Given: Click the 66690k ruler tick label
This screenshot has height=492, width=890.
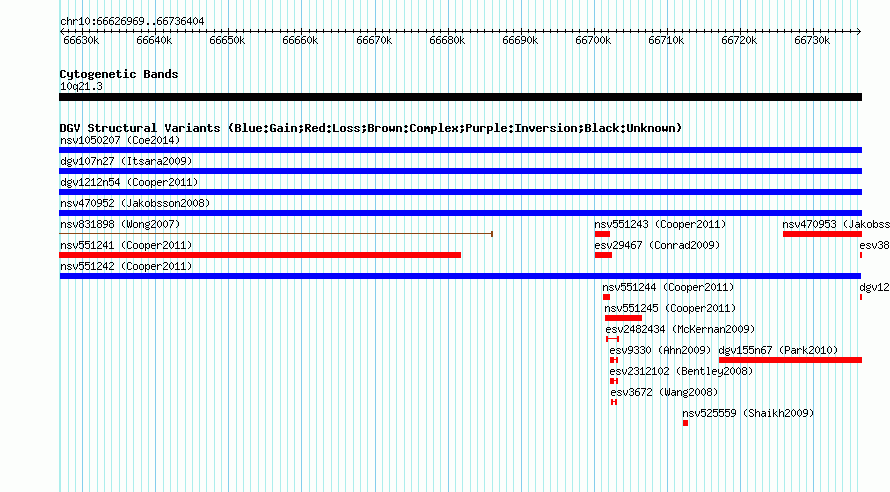Looking at the screenshot, I should 520,40.
